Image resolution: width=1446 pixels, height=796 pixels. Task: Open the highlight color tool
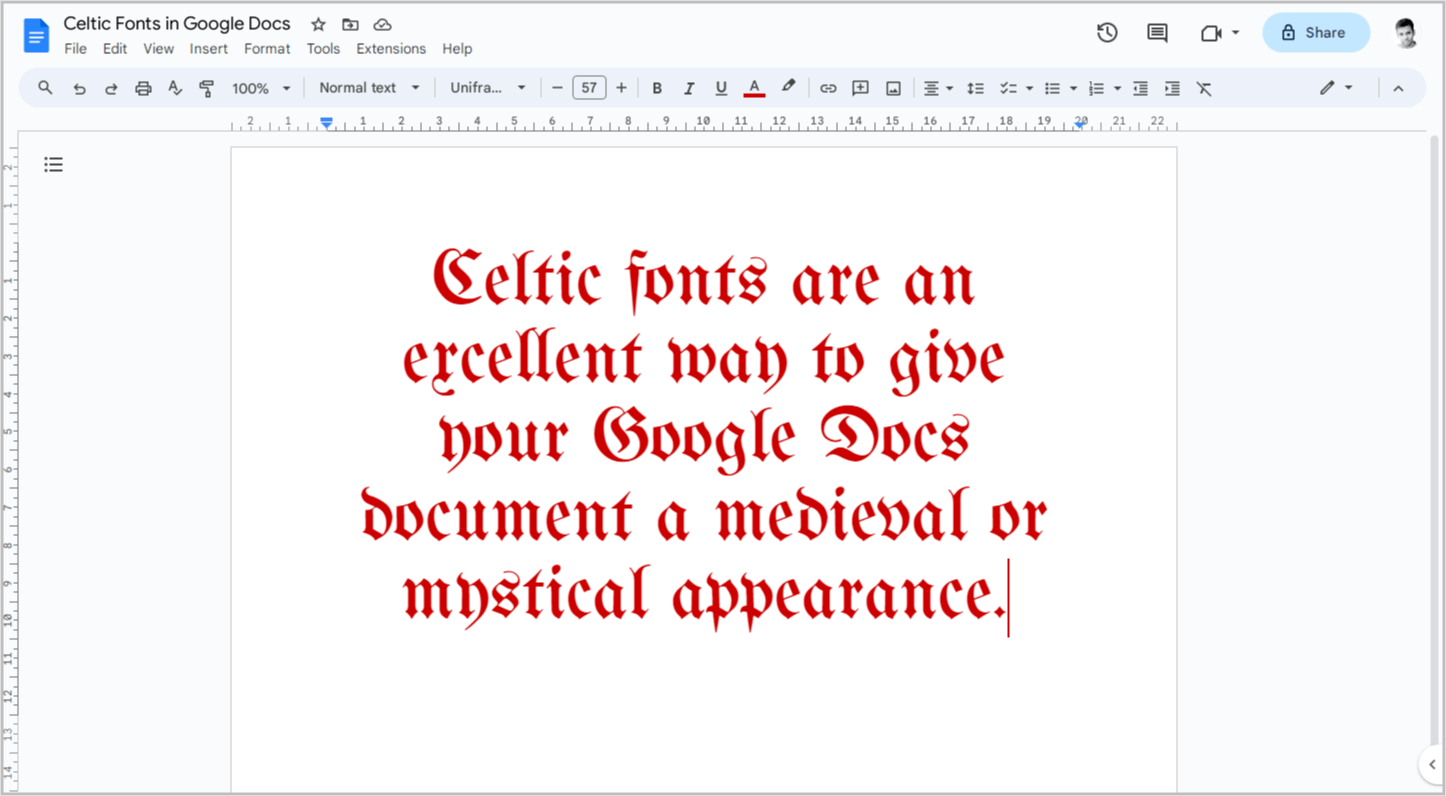[788, 88]
